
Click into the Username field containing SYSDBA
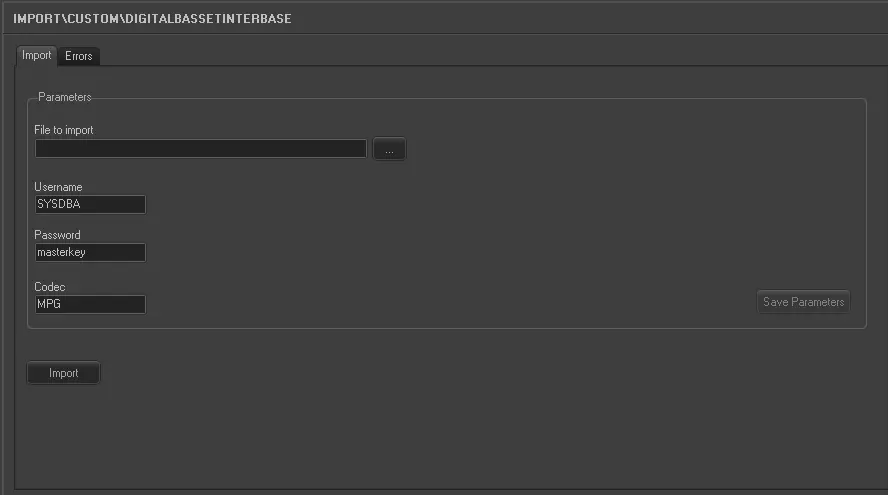click(x=89, y=204)
